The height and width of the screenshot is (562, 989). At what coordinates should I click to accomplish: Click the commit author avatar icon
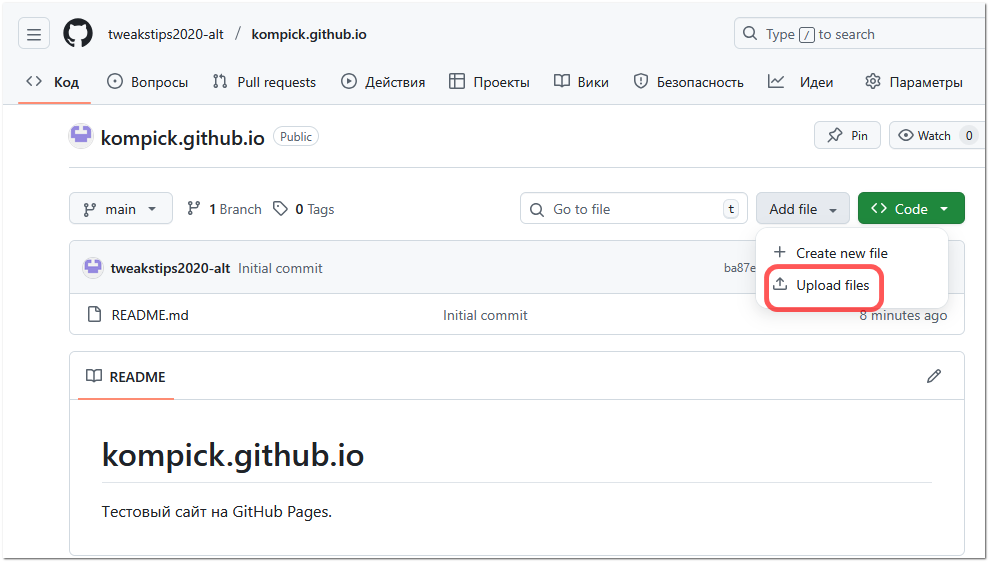pos(93,268)
